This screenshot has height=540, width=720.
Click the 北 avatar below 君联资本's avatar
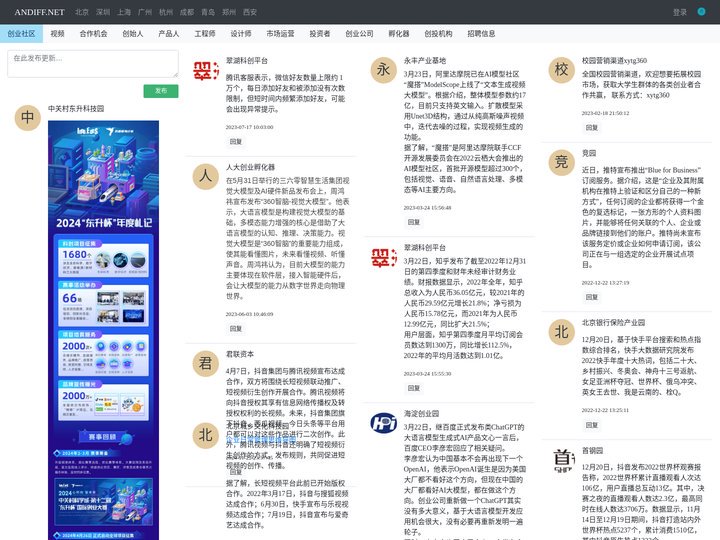[206, 435]
